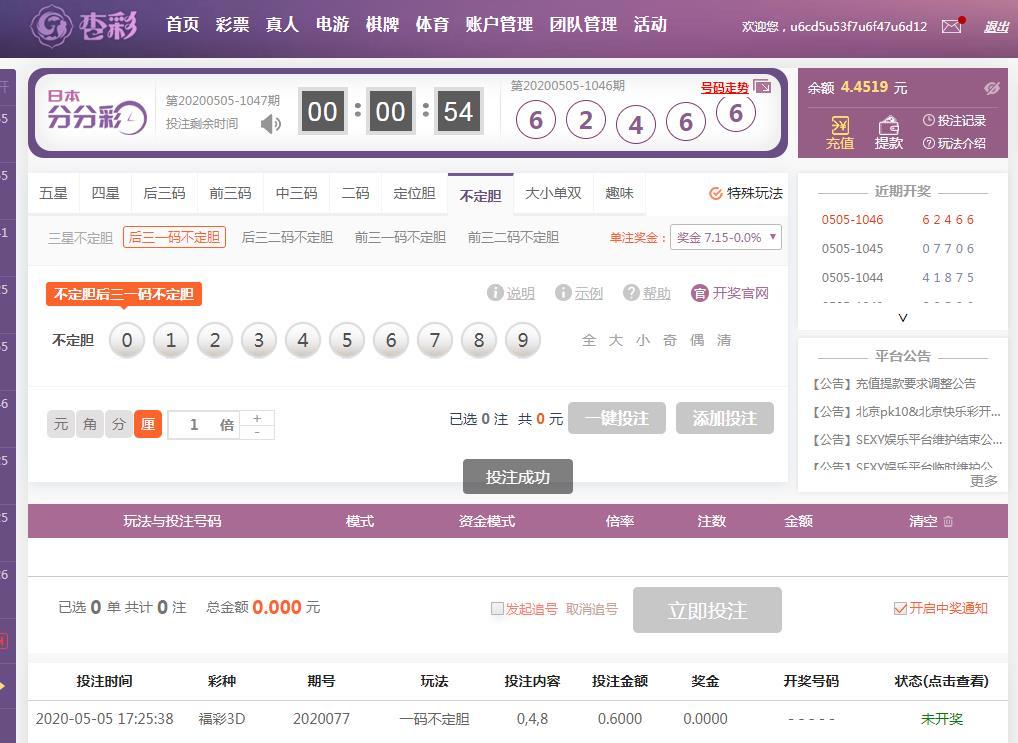
Task: Click the multiplier input field
Action: 203,425
